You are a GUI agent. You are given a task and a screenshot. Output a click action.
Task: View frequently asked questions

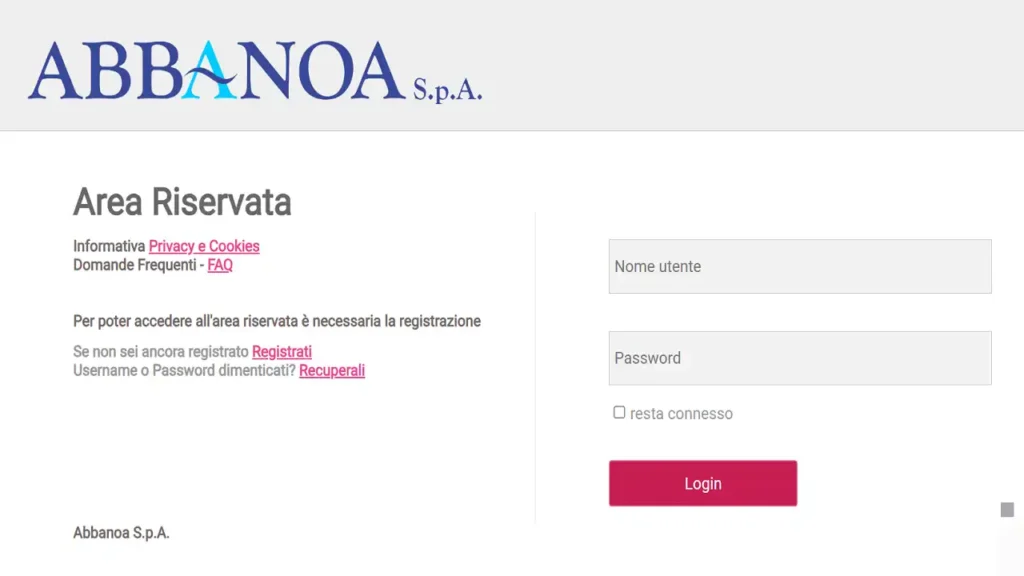click(219, 266)
